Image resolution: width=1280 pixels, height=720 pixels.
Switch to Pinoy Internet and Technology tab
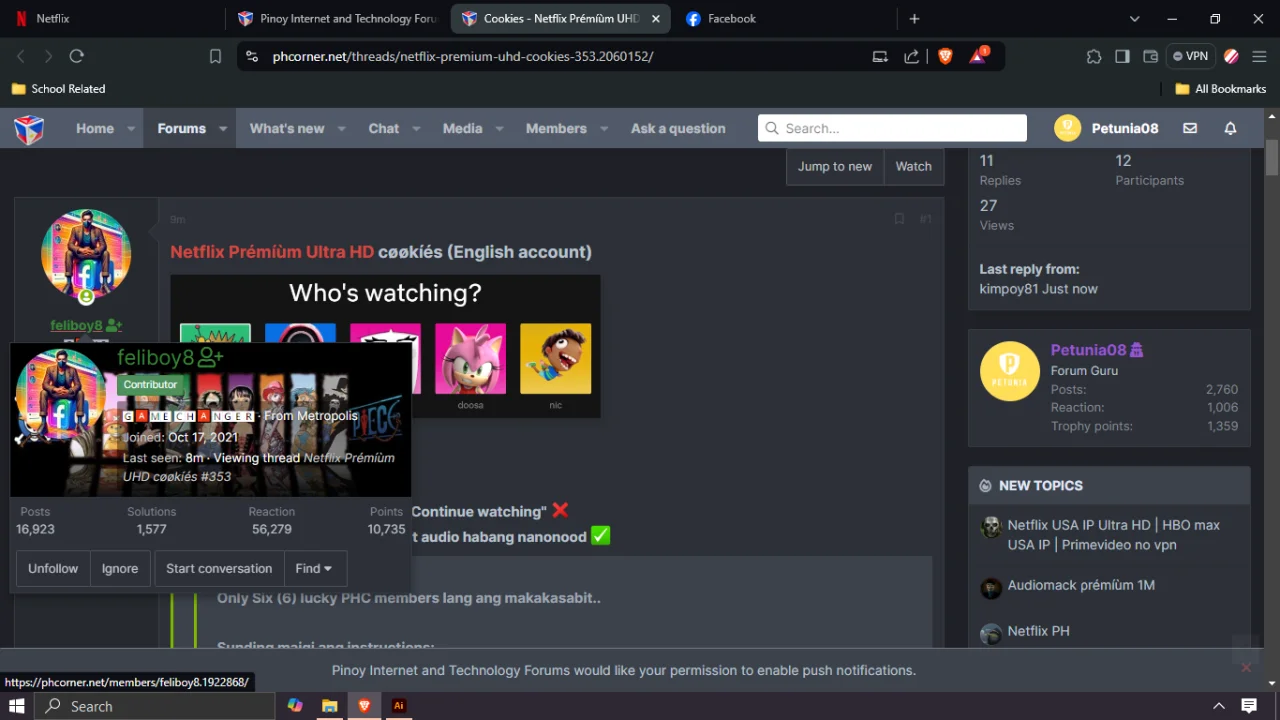click(x=337, y=18)
